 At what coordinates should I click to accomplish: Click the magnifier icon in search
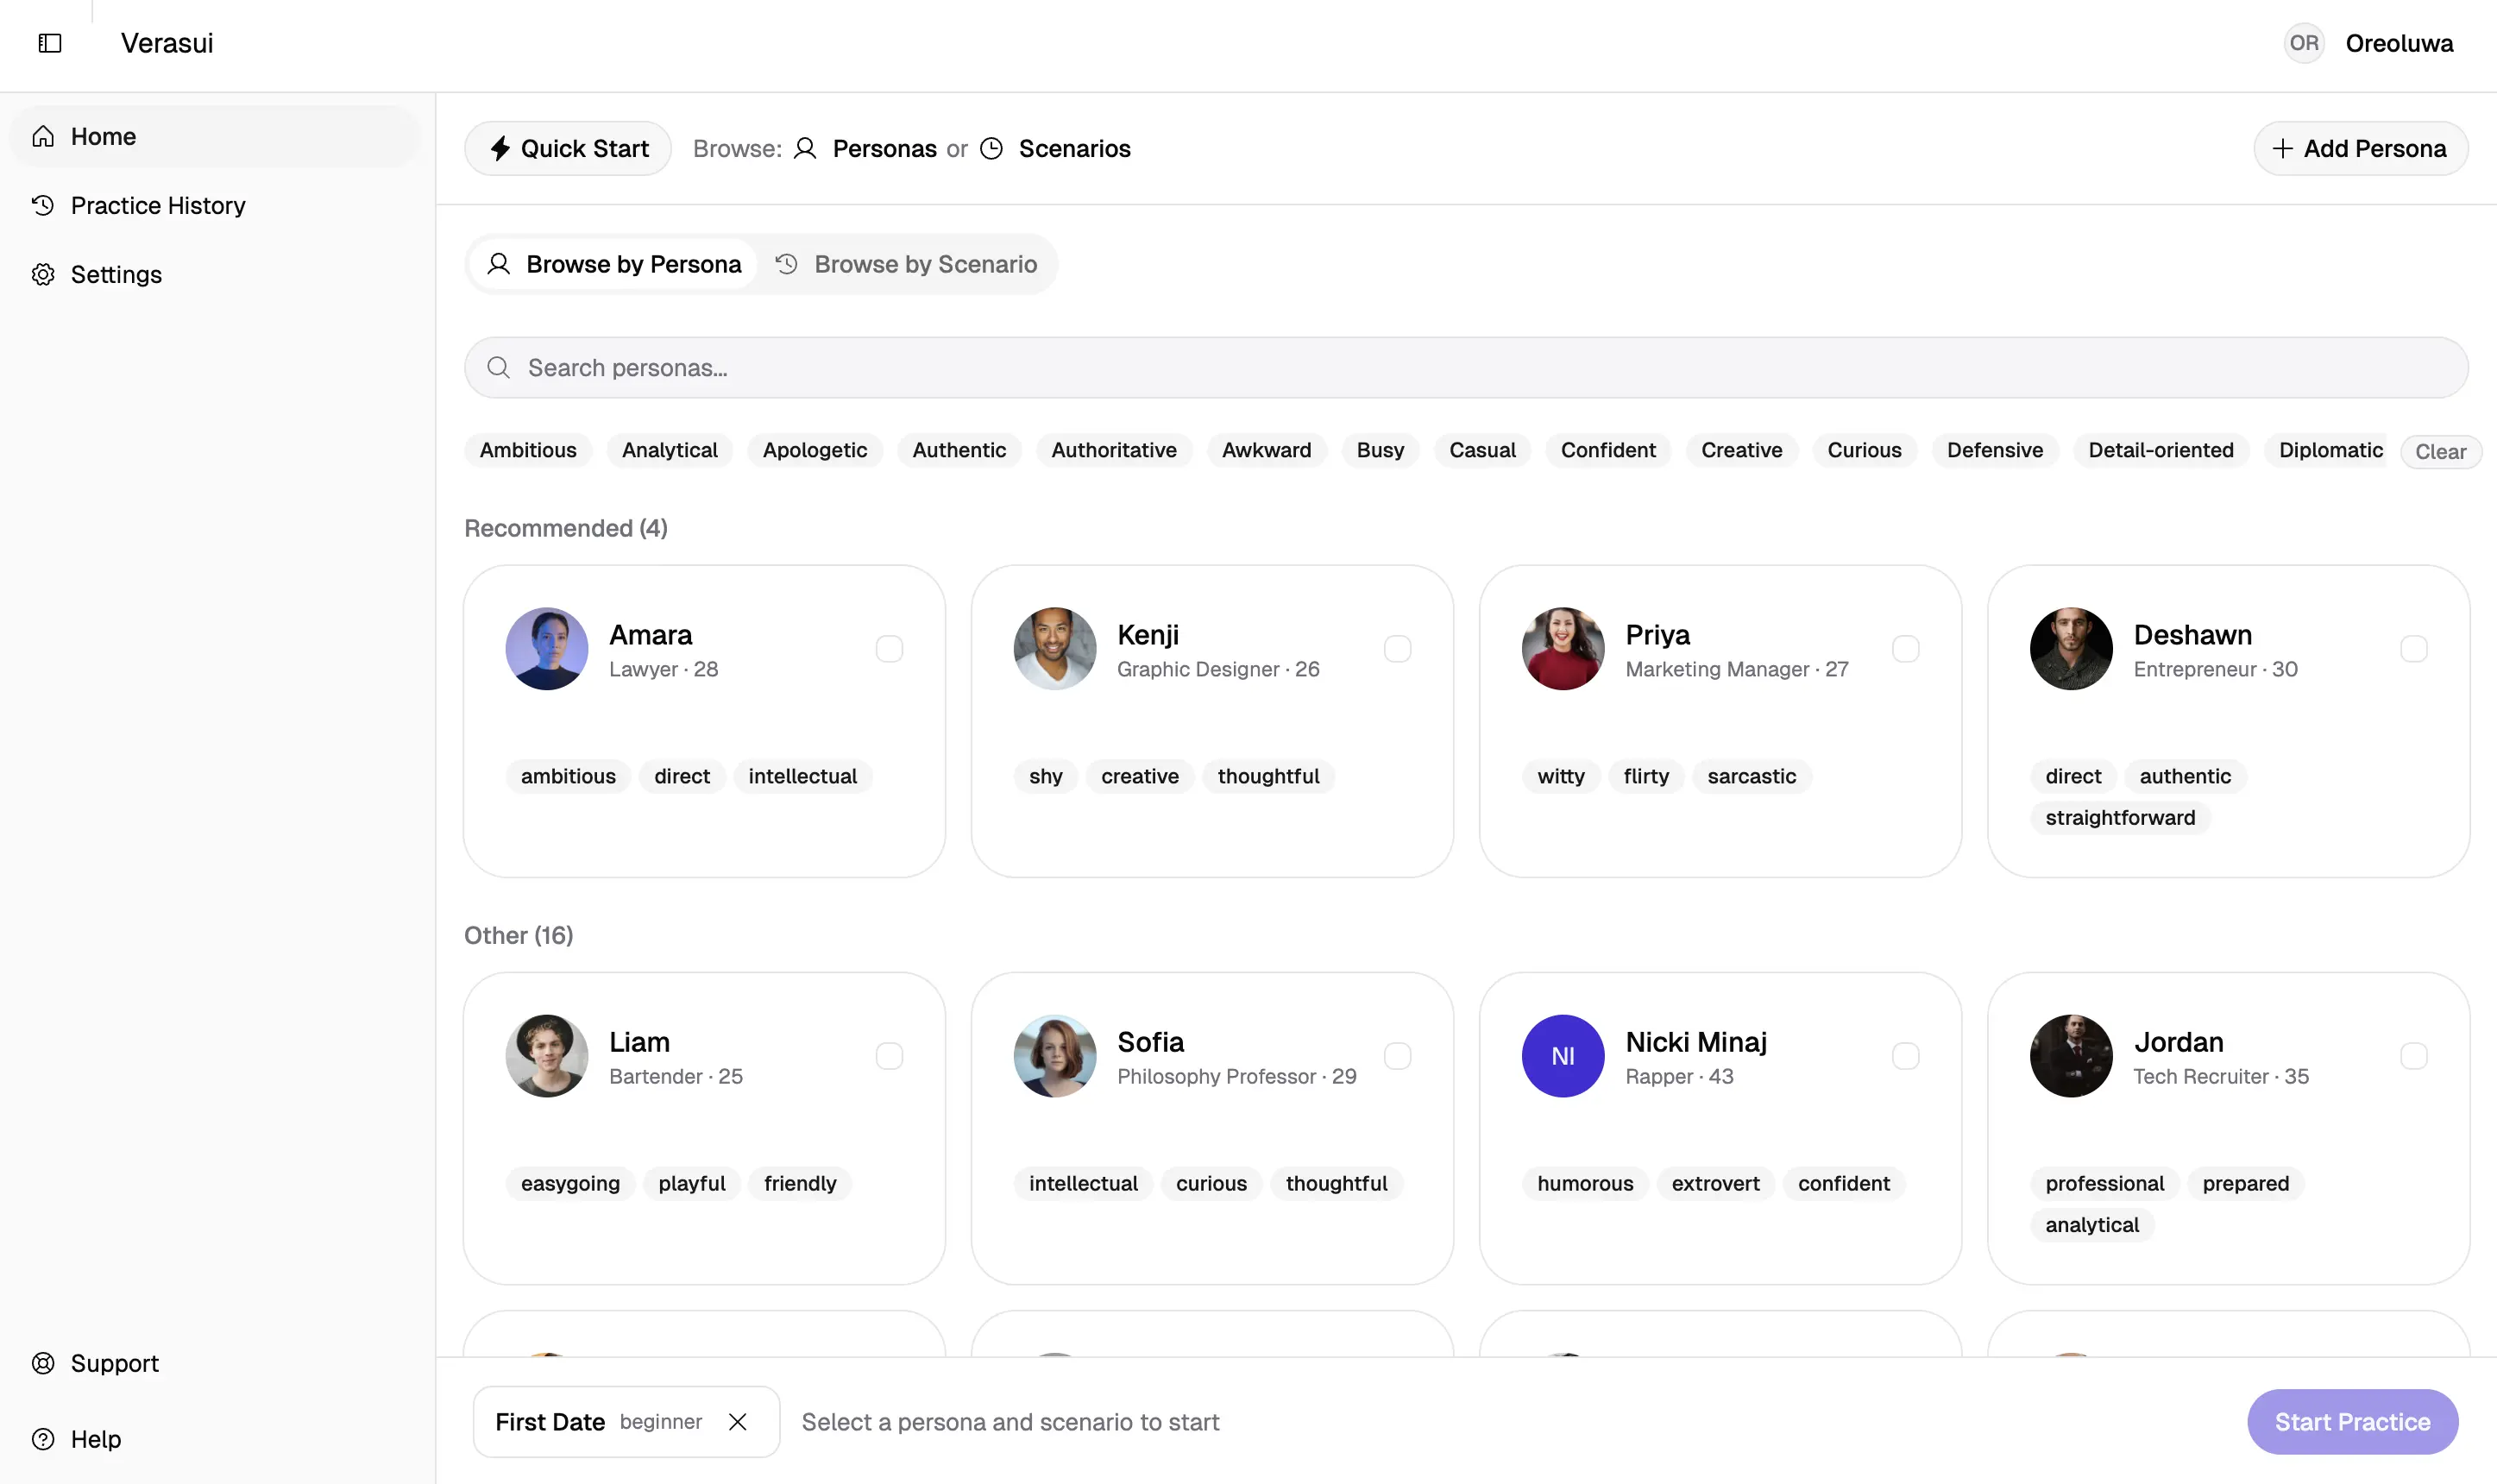pyautogui.click(x=498, y=367)
